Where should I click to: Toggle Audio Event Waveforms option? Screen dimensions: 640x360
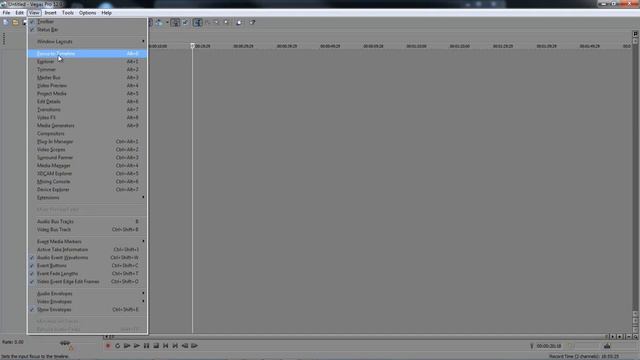tap(87, 258)
